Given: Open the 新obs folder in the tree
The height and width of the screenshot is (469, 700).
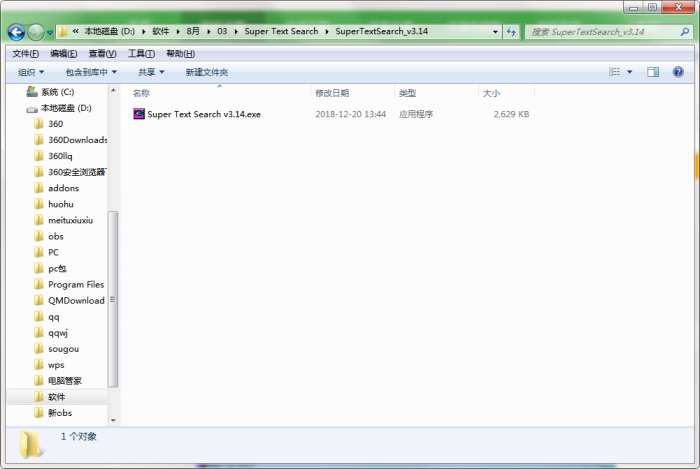Looking at the screenshot, I should pyautogui.click(x=60, y=413).
